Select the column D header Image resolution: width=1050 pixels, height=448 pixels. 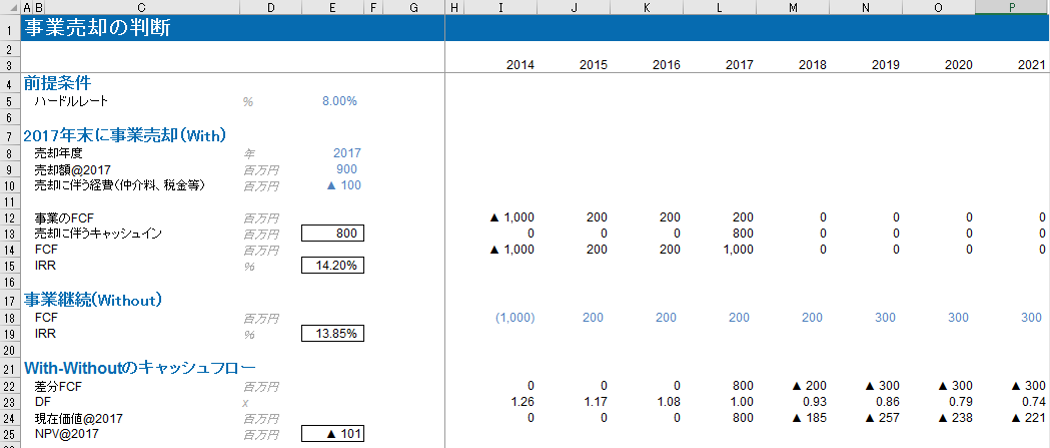(270, 7)
